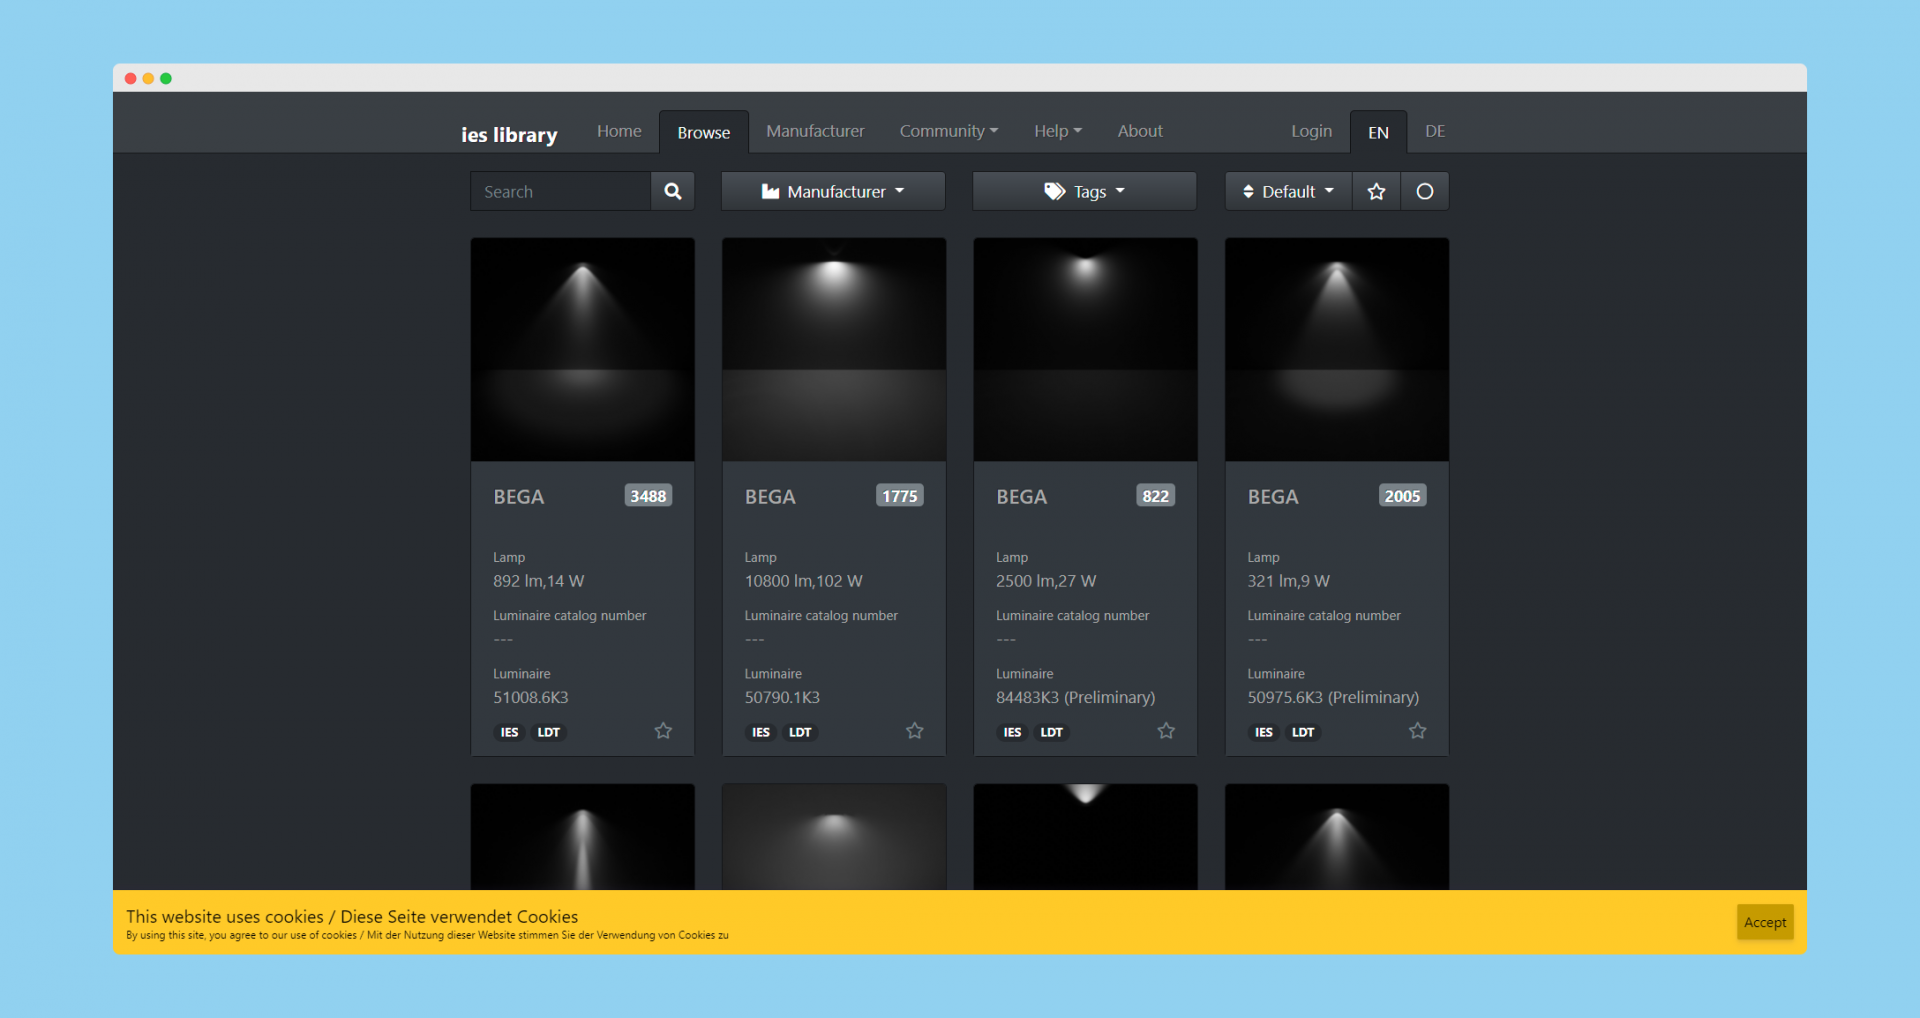Screen dimensions: 1920x1018
Task: Click the lamp value 10800 lm,102 W
Action: [803, 581]
